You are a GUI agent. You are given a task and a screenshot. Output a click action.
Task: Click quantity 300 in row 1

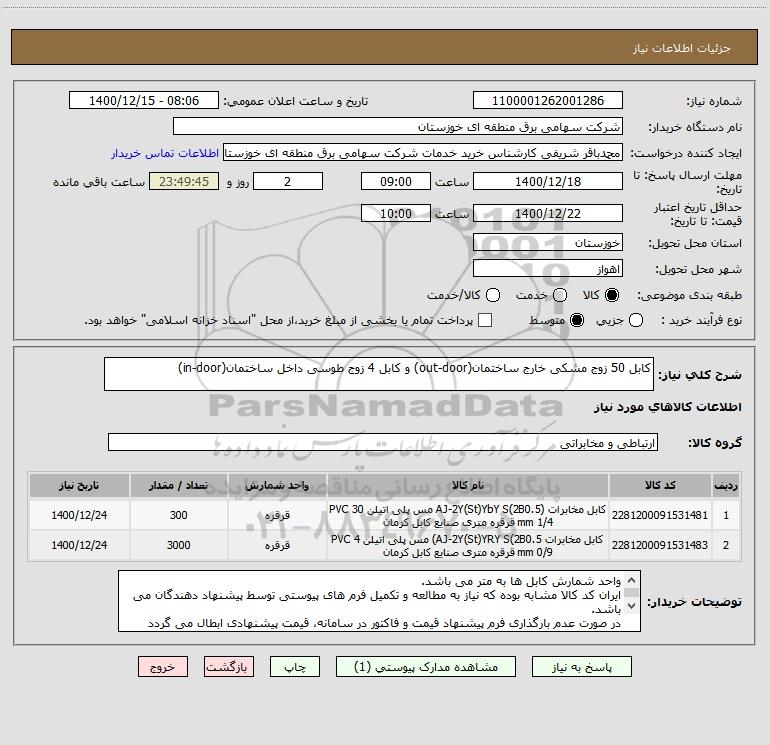pyautogui.click(x=178, y=515)
